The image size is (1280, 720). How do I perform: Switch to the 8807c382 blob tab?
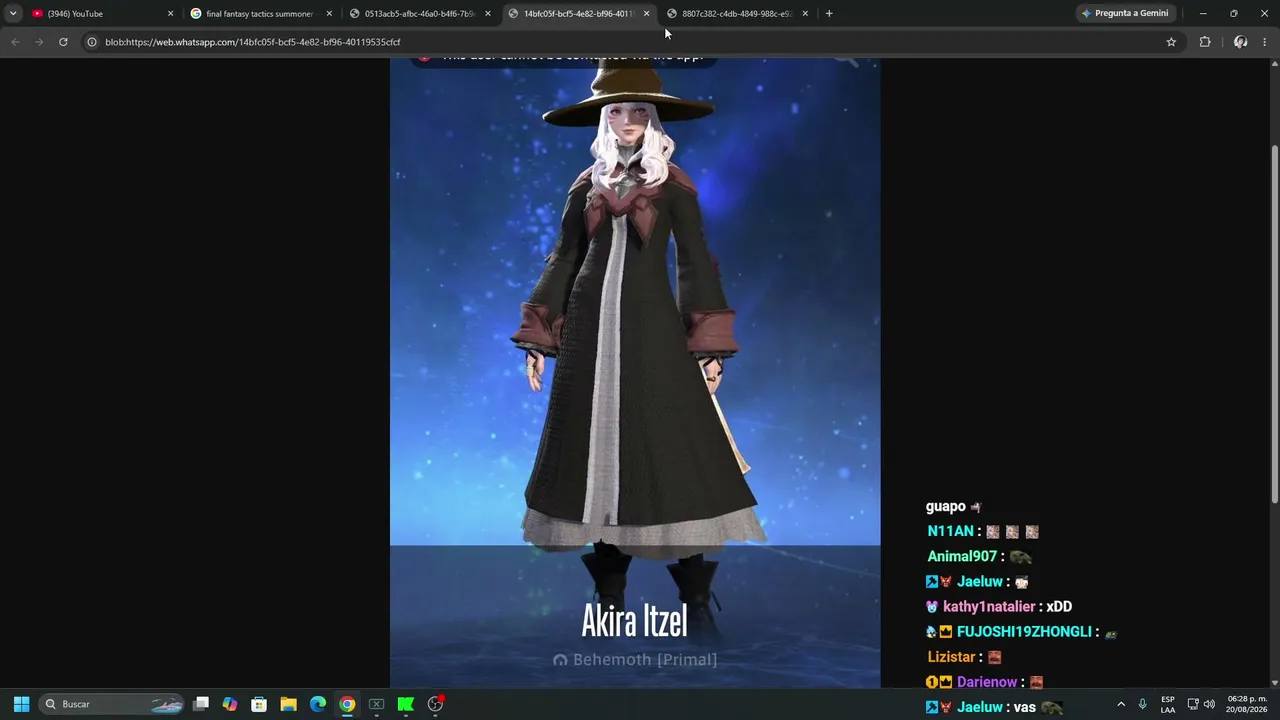[735, 13]
